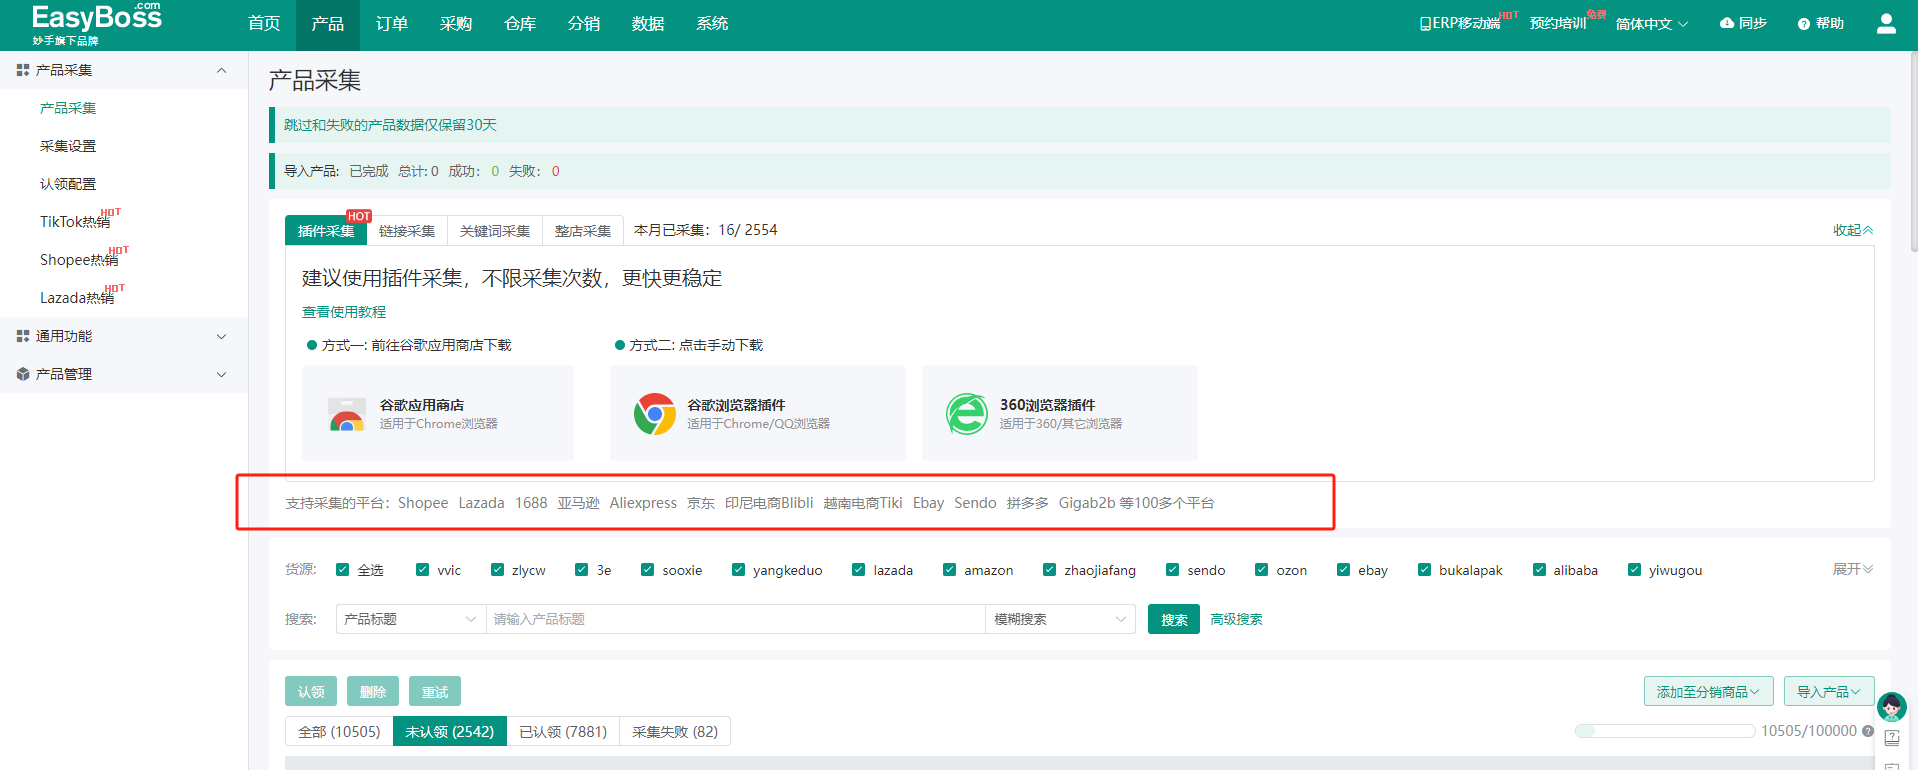Screen dimensions: 1918x770
Task: Uncheck the zhaojiafang source checkbox
Action: 1049,570
